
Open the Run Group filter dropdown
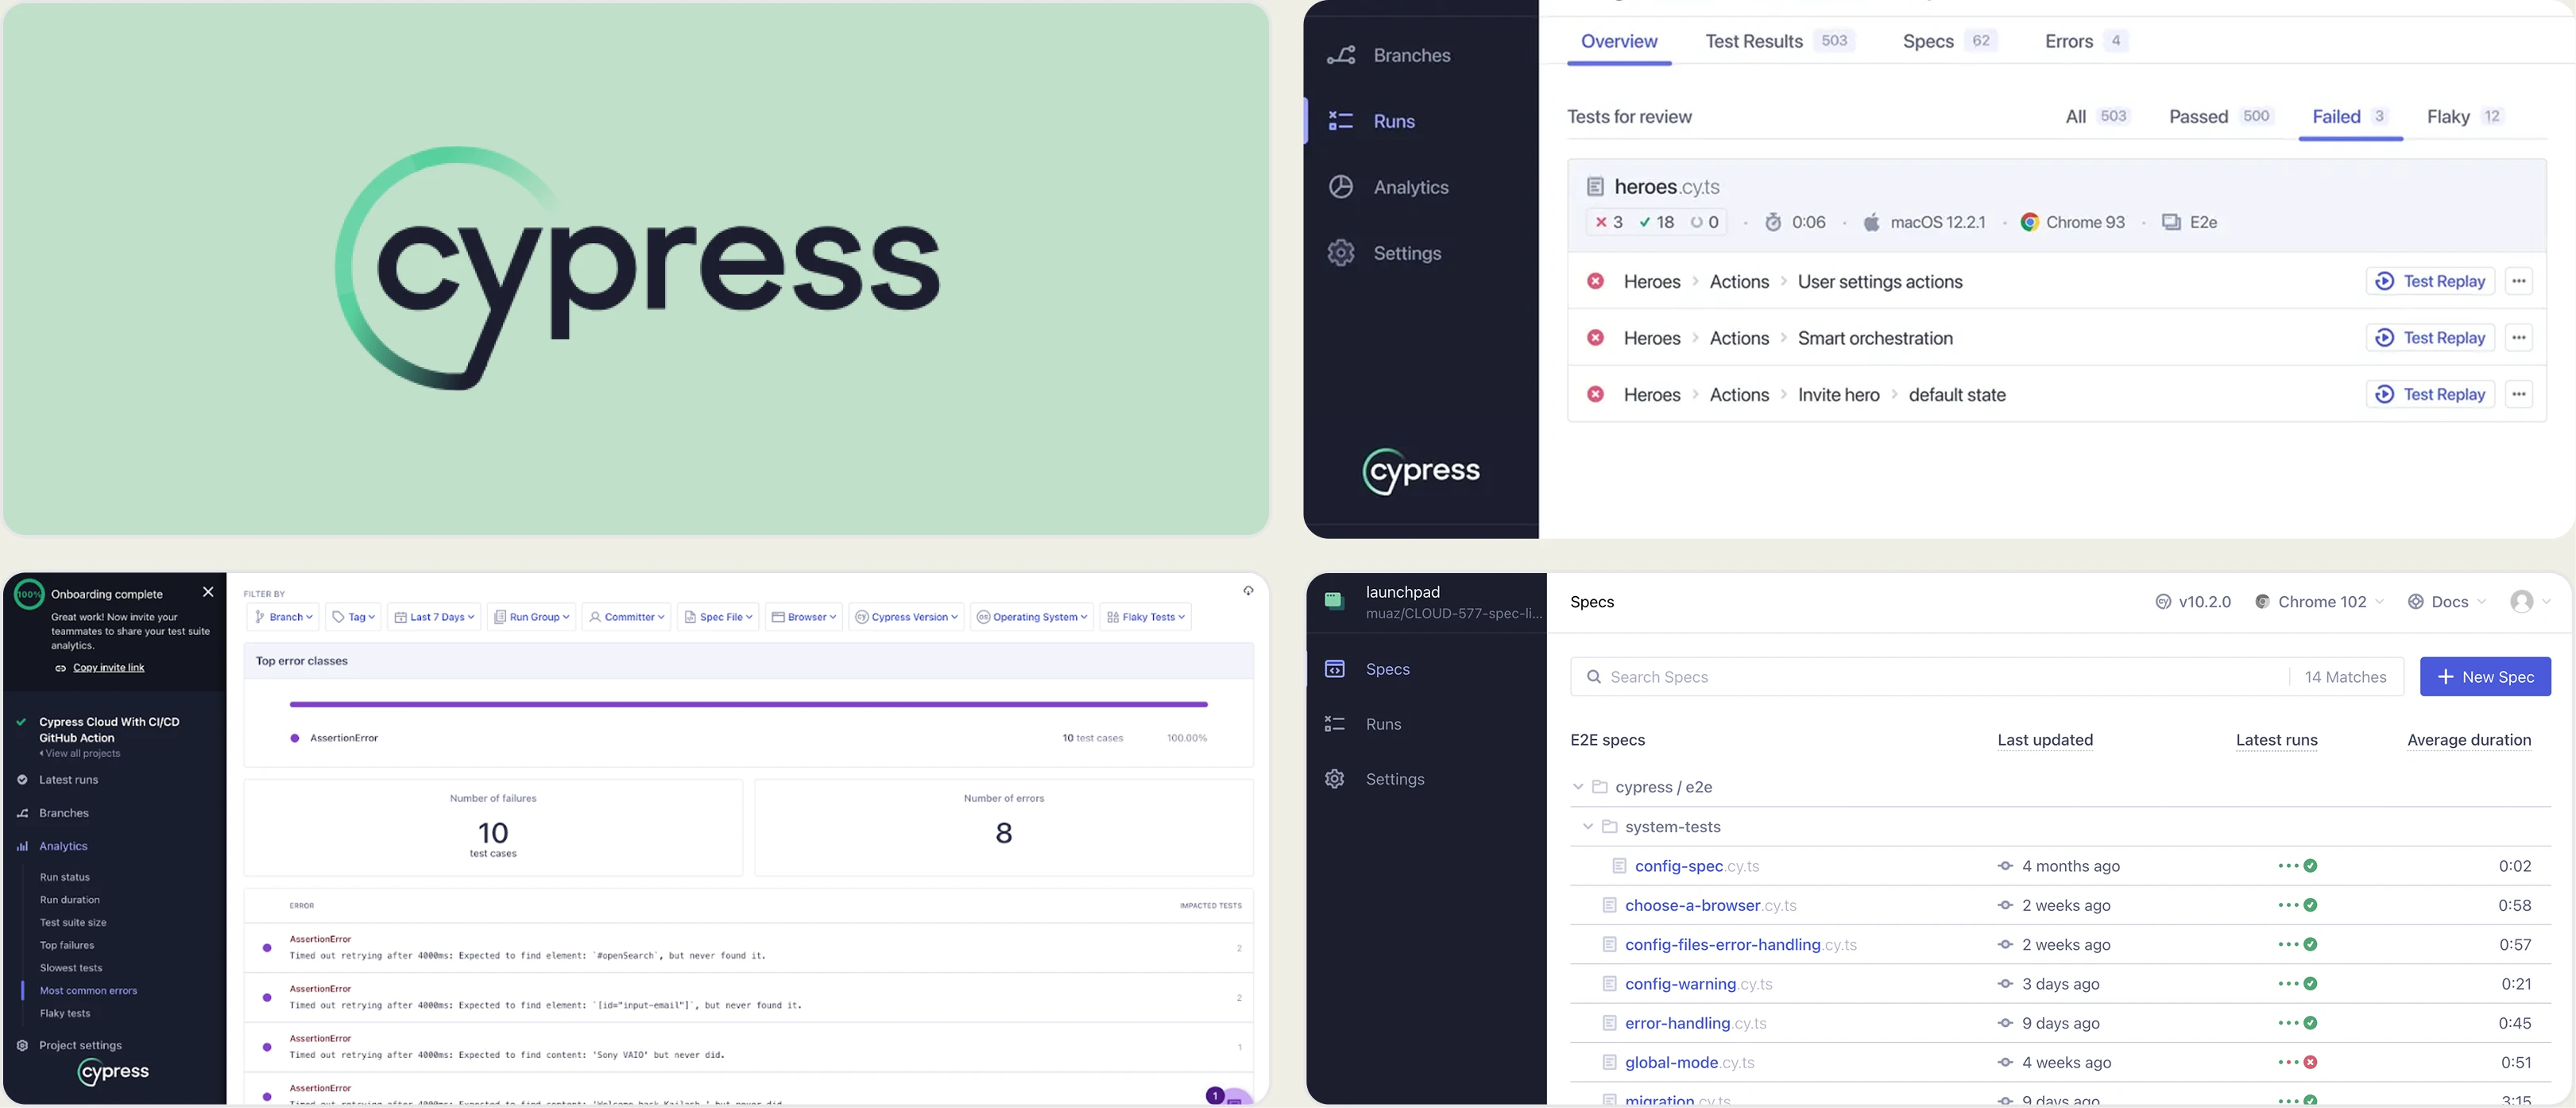click(x=532, y=617)
